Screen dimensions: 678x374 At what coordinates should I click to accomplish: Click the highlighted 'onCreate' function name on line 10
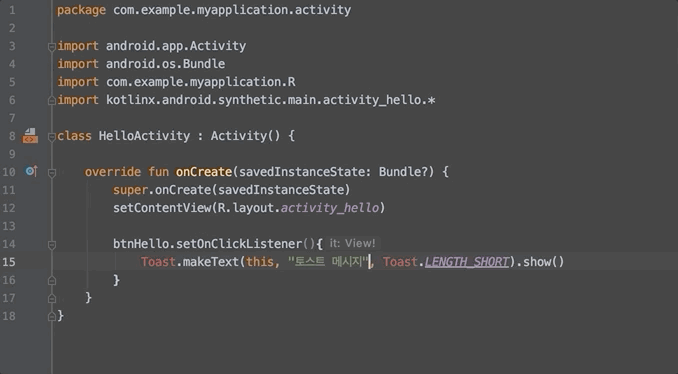point(204,172)
